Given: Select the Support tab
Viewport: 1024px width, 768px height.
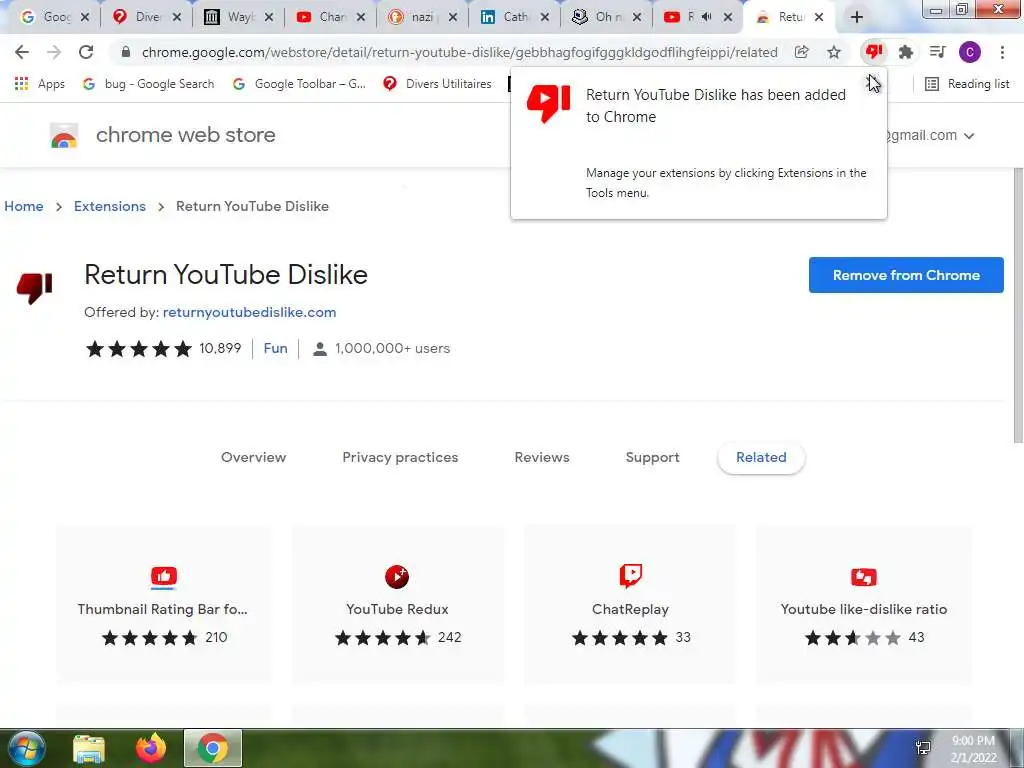Looking at the screenshot, I should coord(652,457).
